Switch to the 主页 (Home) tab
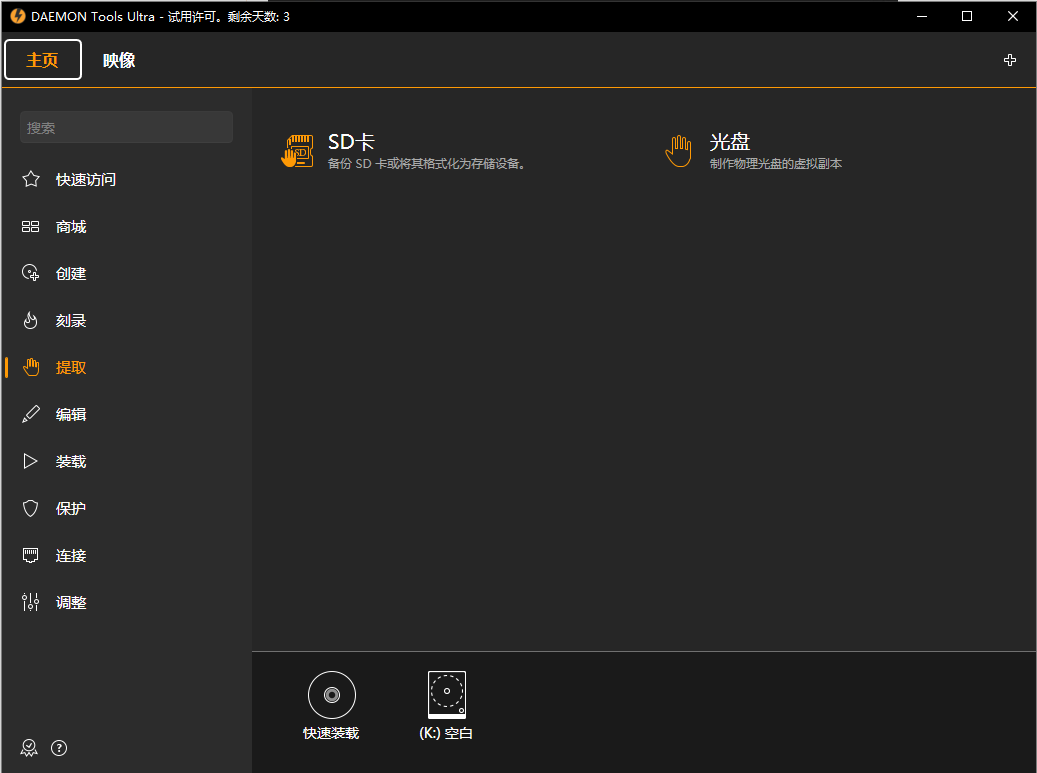1037x773 pixels. 42,59
